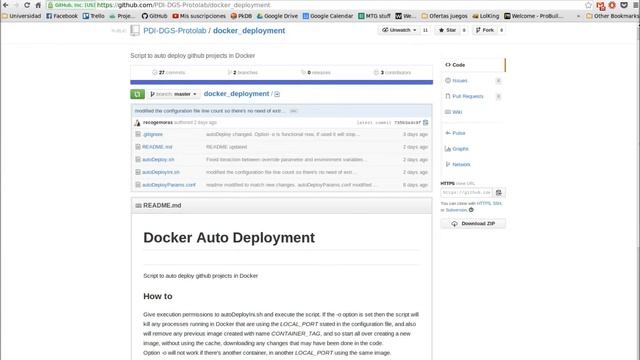The image size is (640, 360).
Task: Click the new file icon beside the path
Action: [277, 94]
